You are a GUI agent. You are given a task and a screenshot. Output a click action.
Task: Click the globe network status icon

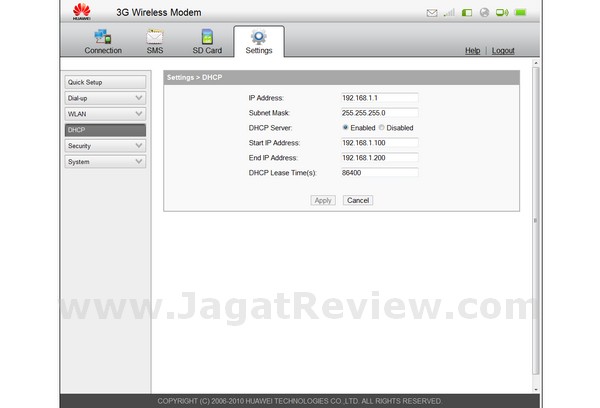[x=484, y=13]
